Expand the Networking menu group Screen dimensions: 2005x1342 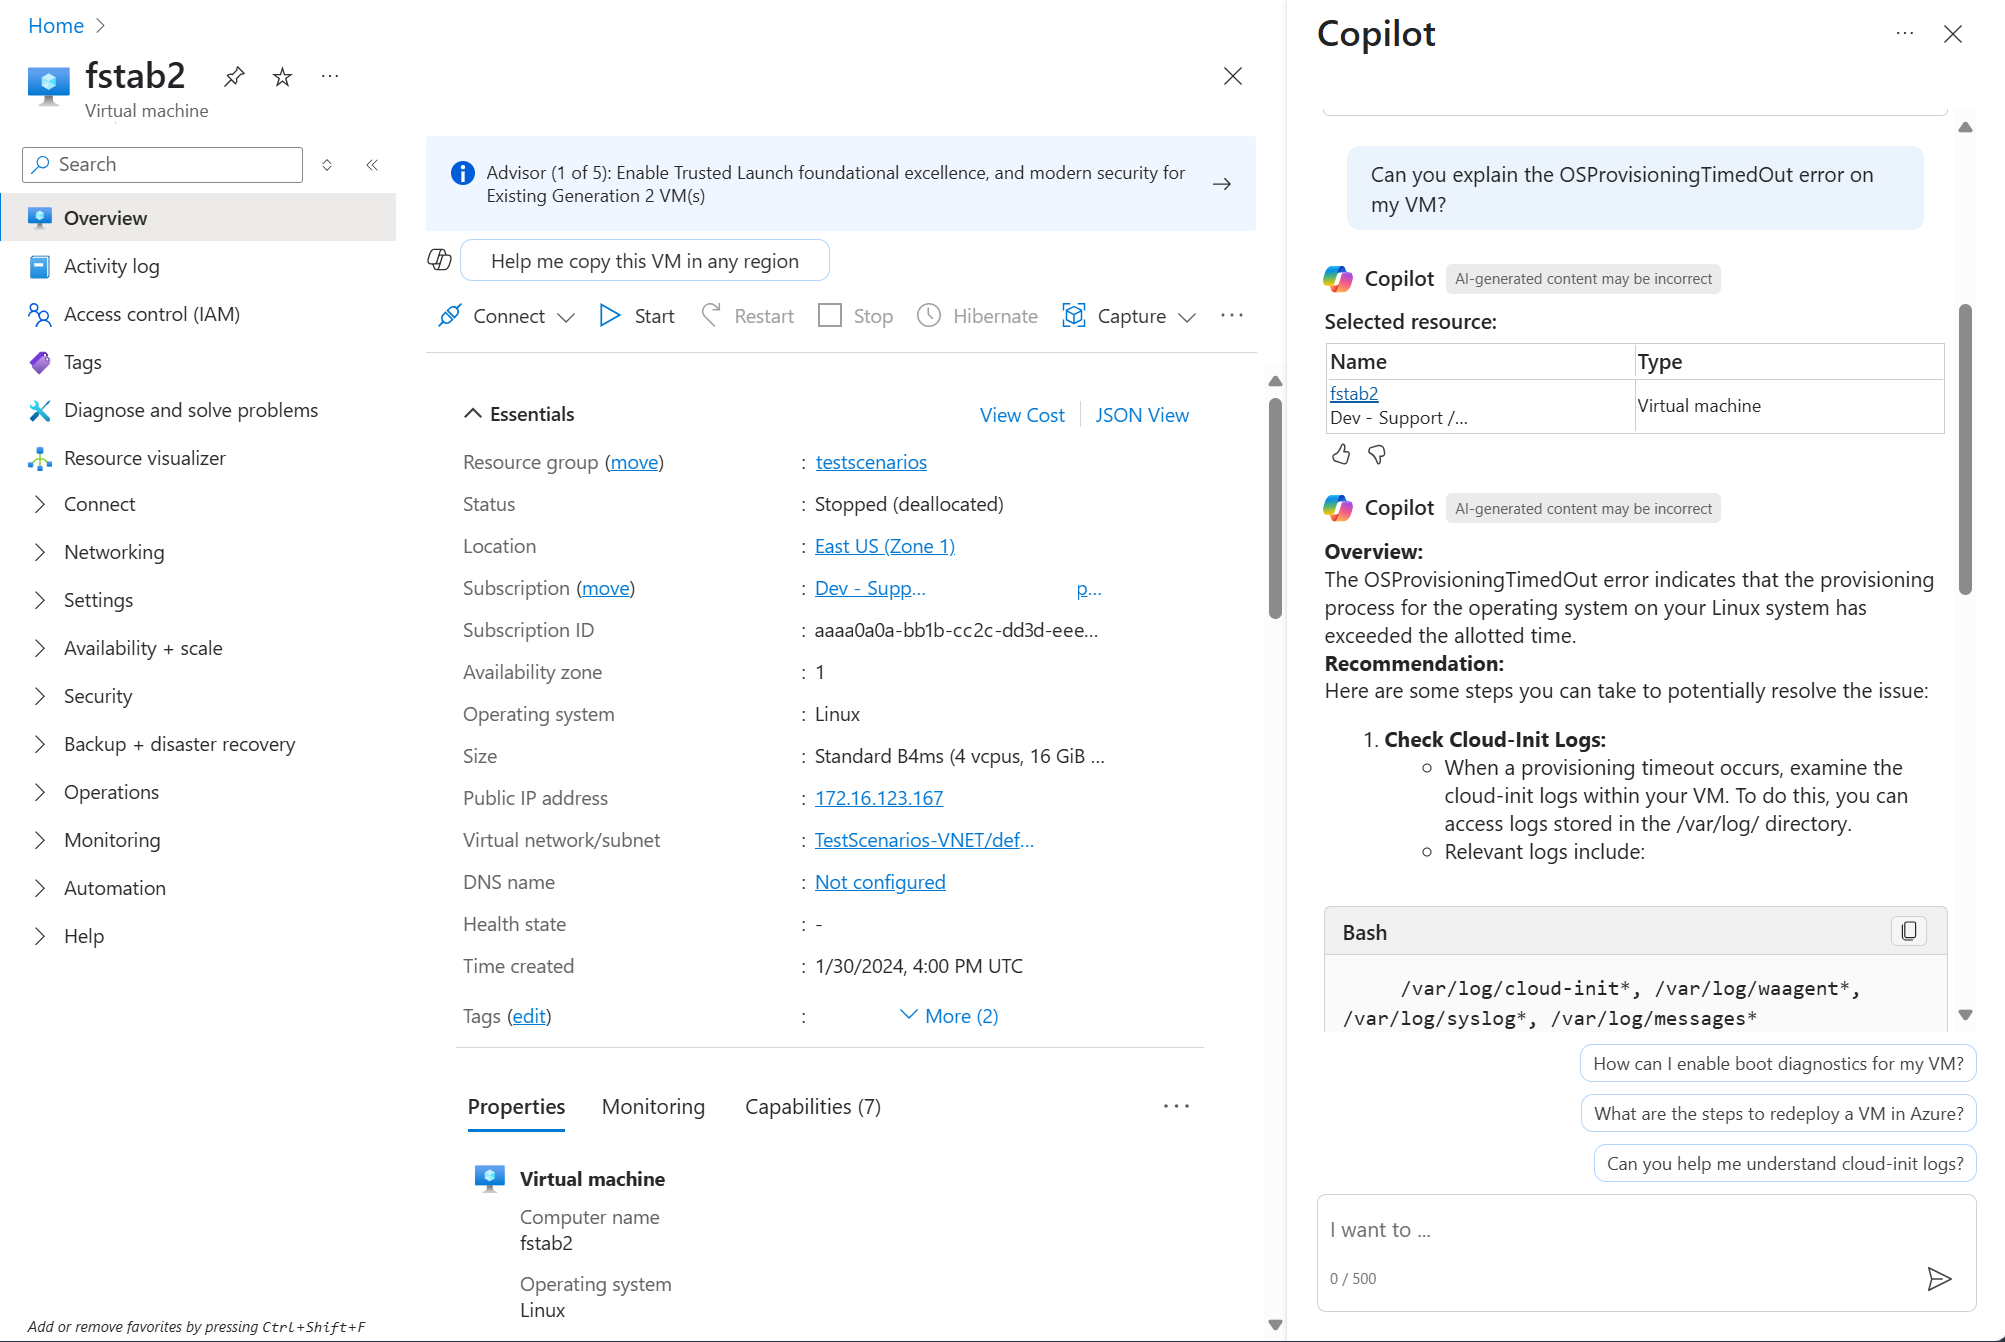(x=40, y=552)
